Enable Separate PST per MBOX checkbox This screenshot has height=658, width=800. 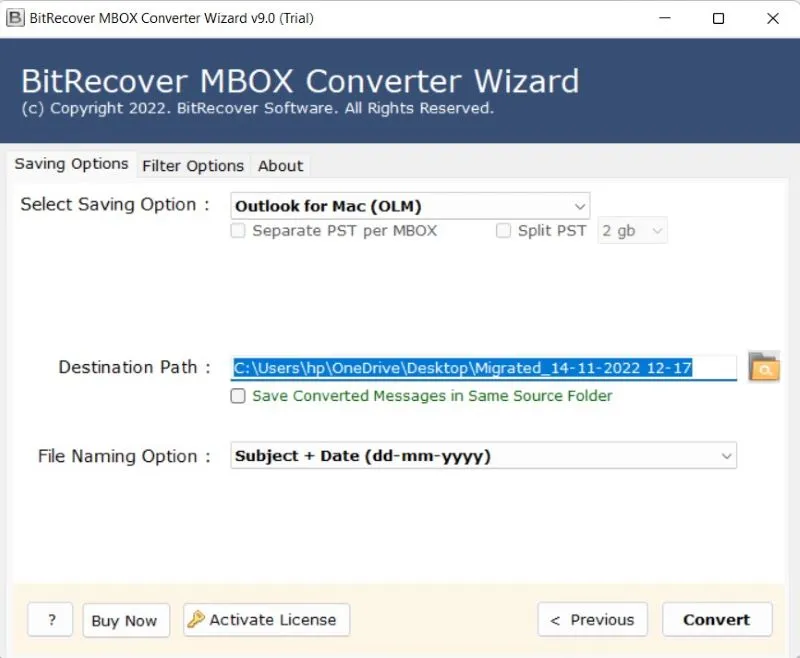[x=238, y=231]
